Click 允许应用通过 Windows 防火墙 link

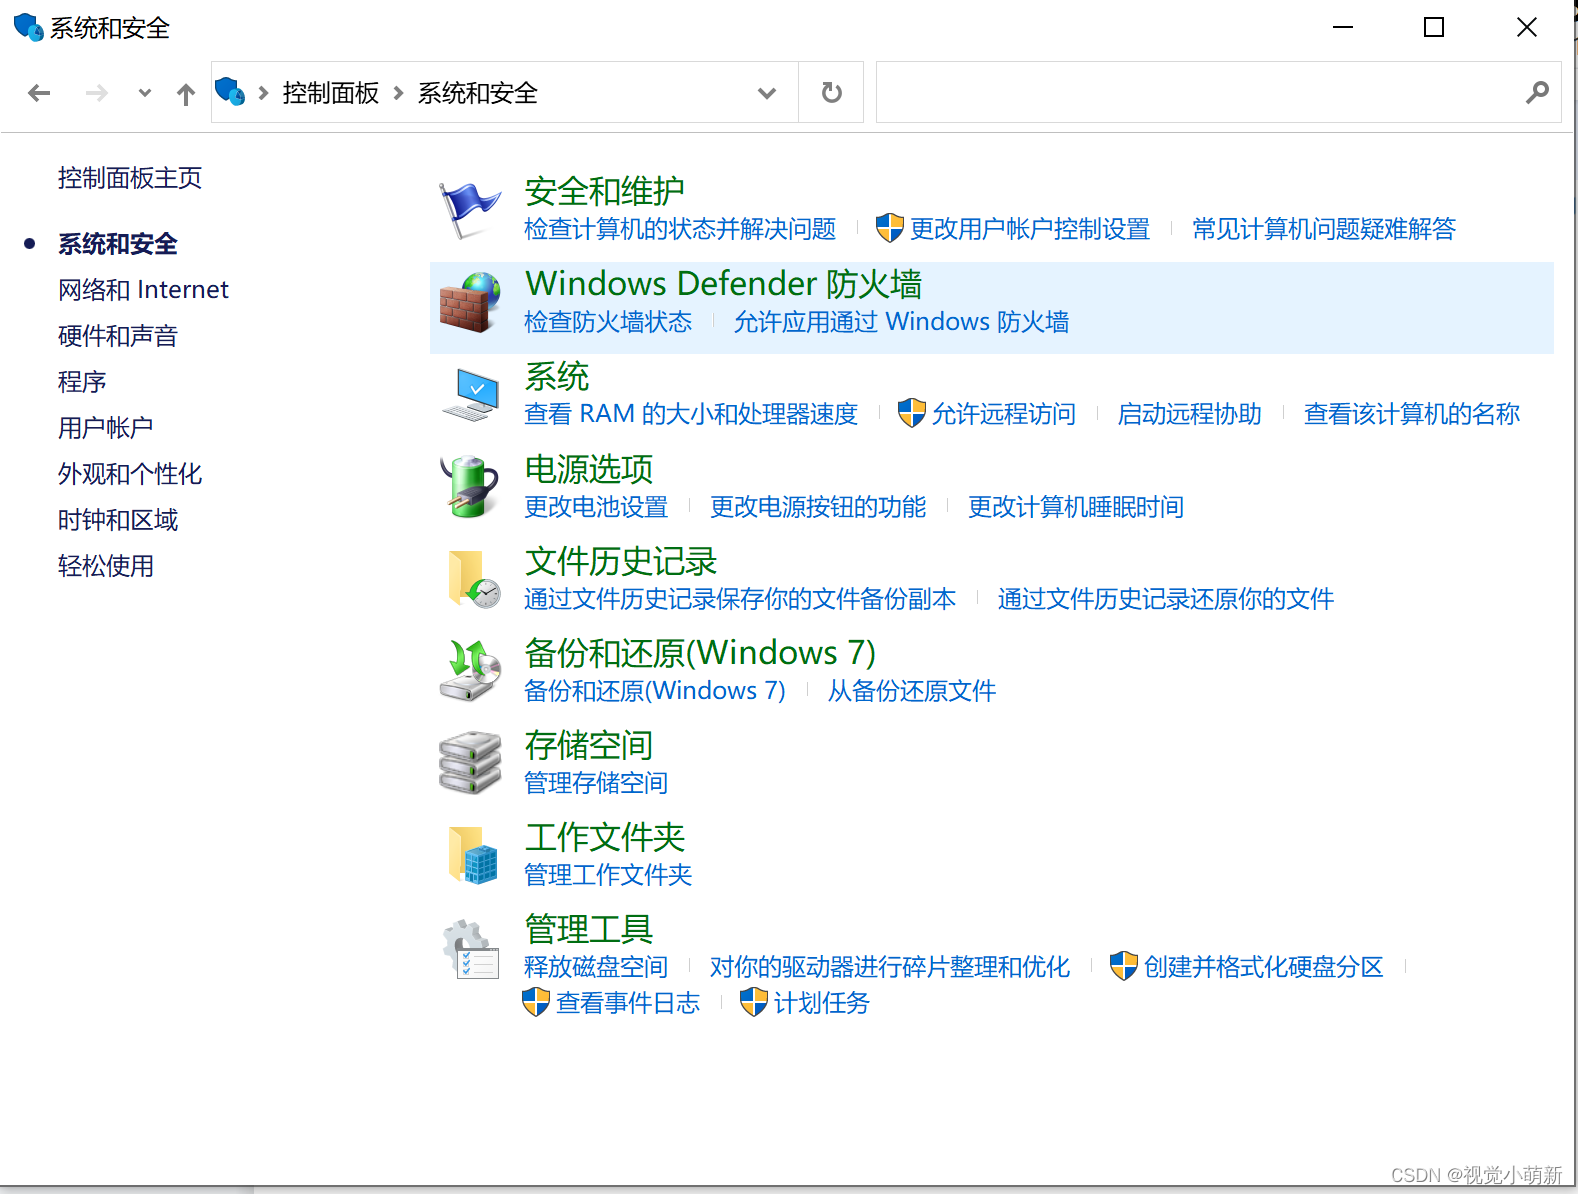[x=901, y=322]
